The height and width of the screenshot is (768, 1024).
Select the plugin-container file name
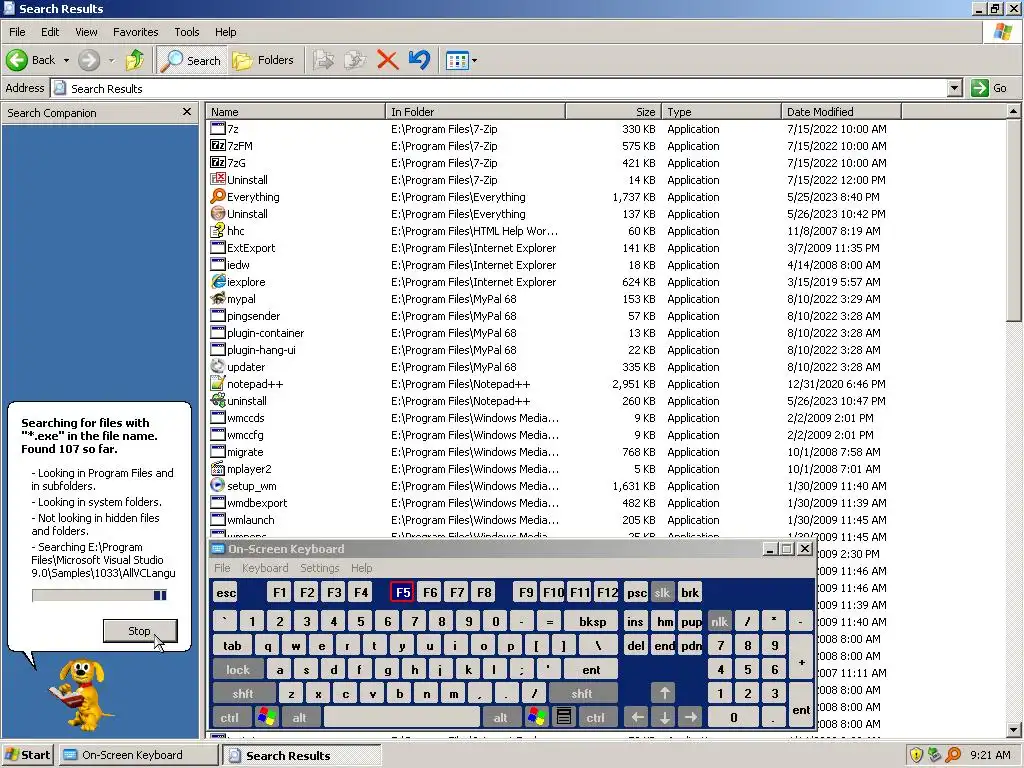tap(265, 332)
